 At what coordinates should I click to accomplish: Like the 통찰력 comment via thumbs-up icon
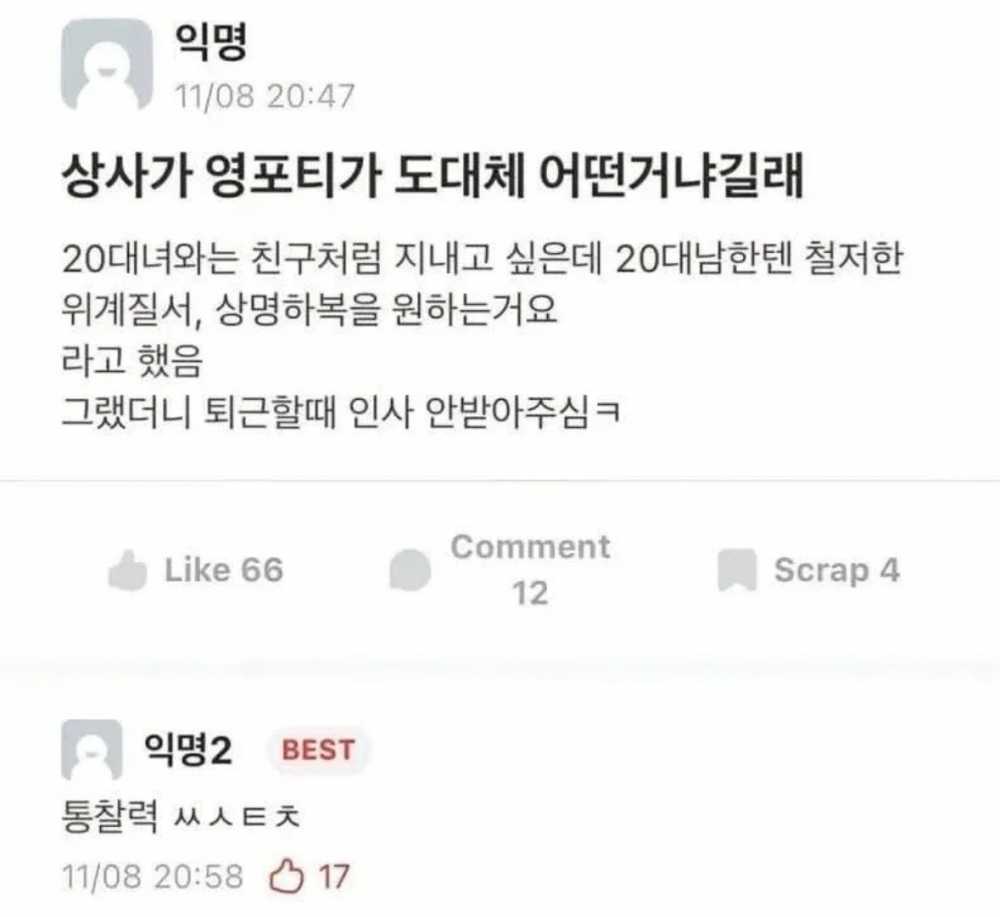286,876
